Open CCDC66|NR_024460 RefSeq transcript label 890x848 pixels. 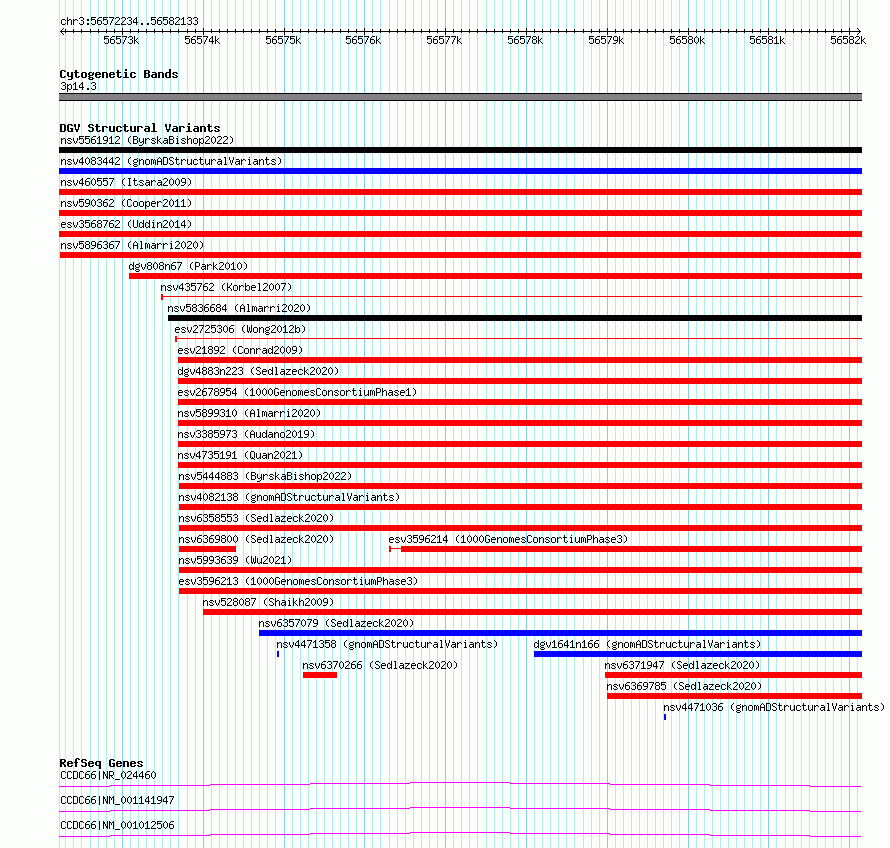tap(108, 775)
